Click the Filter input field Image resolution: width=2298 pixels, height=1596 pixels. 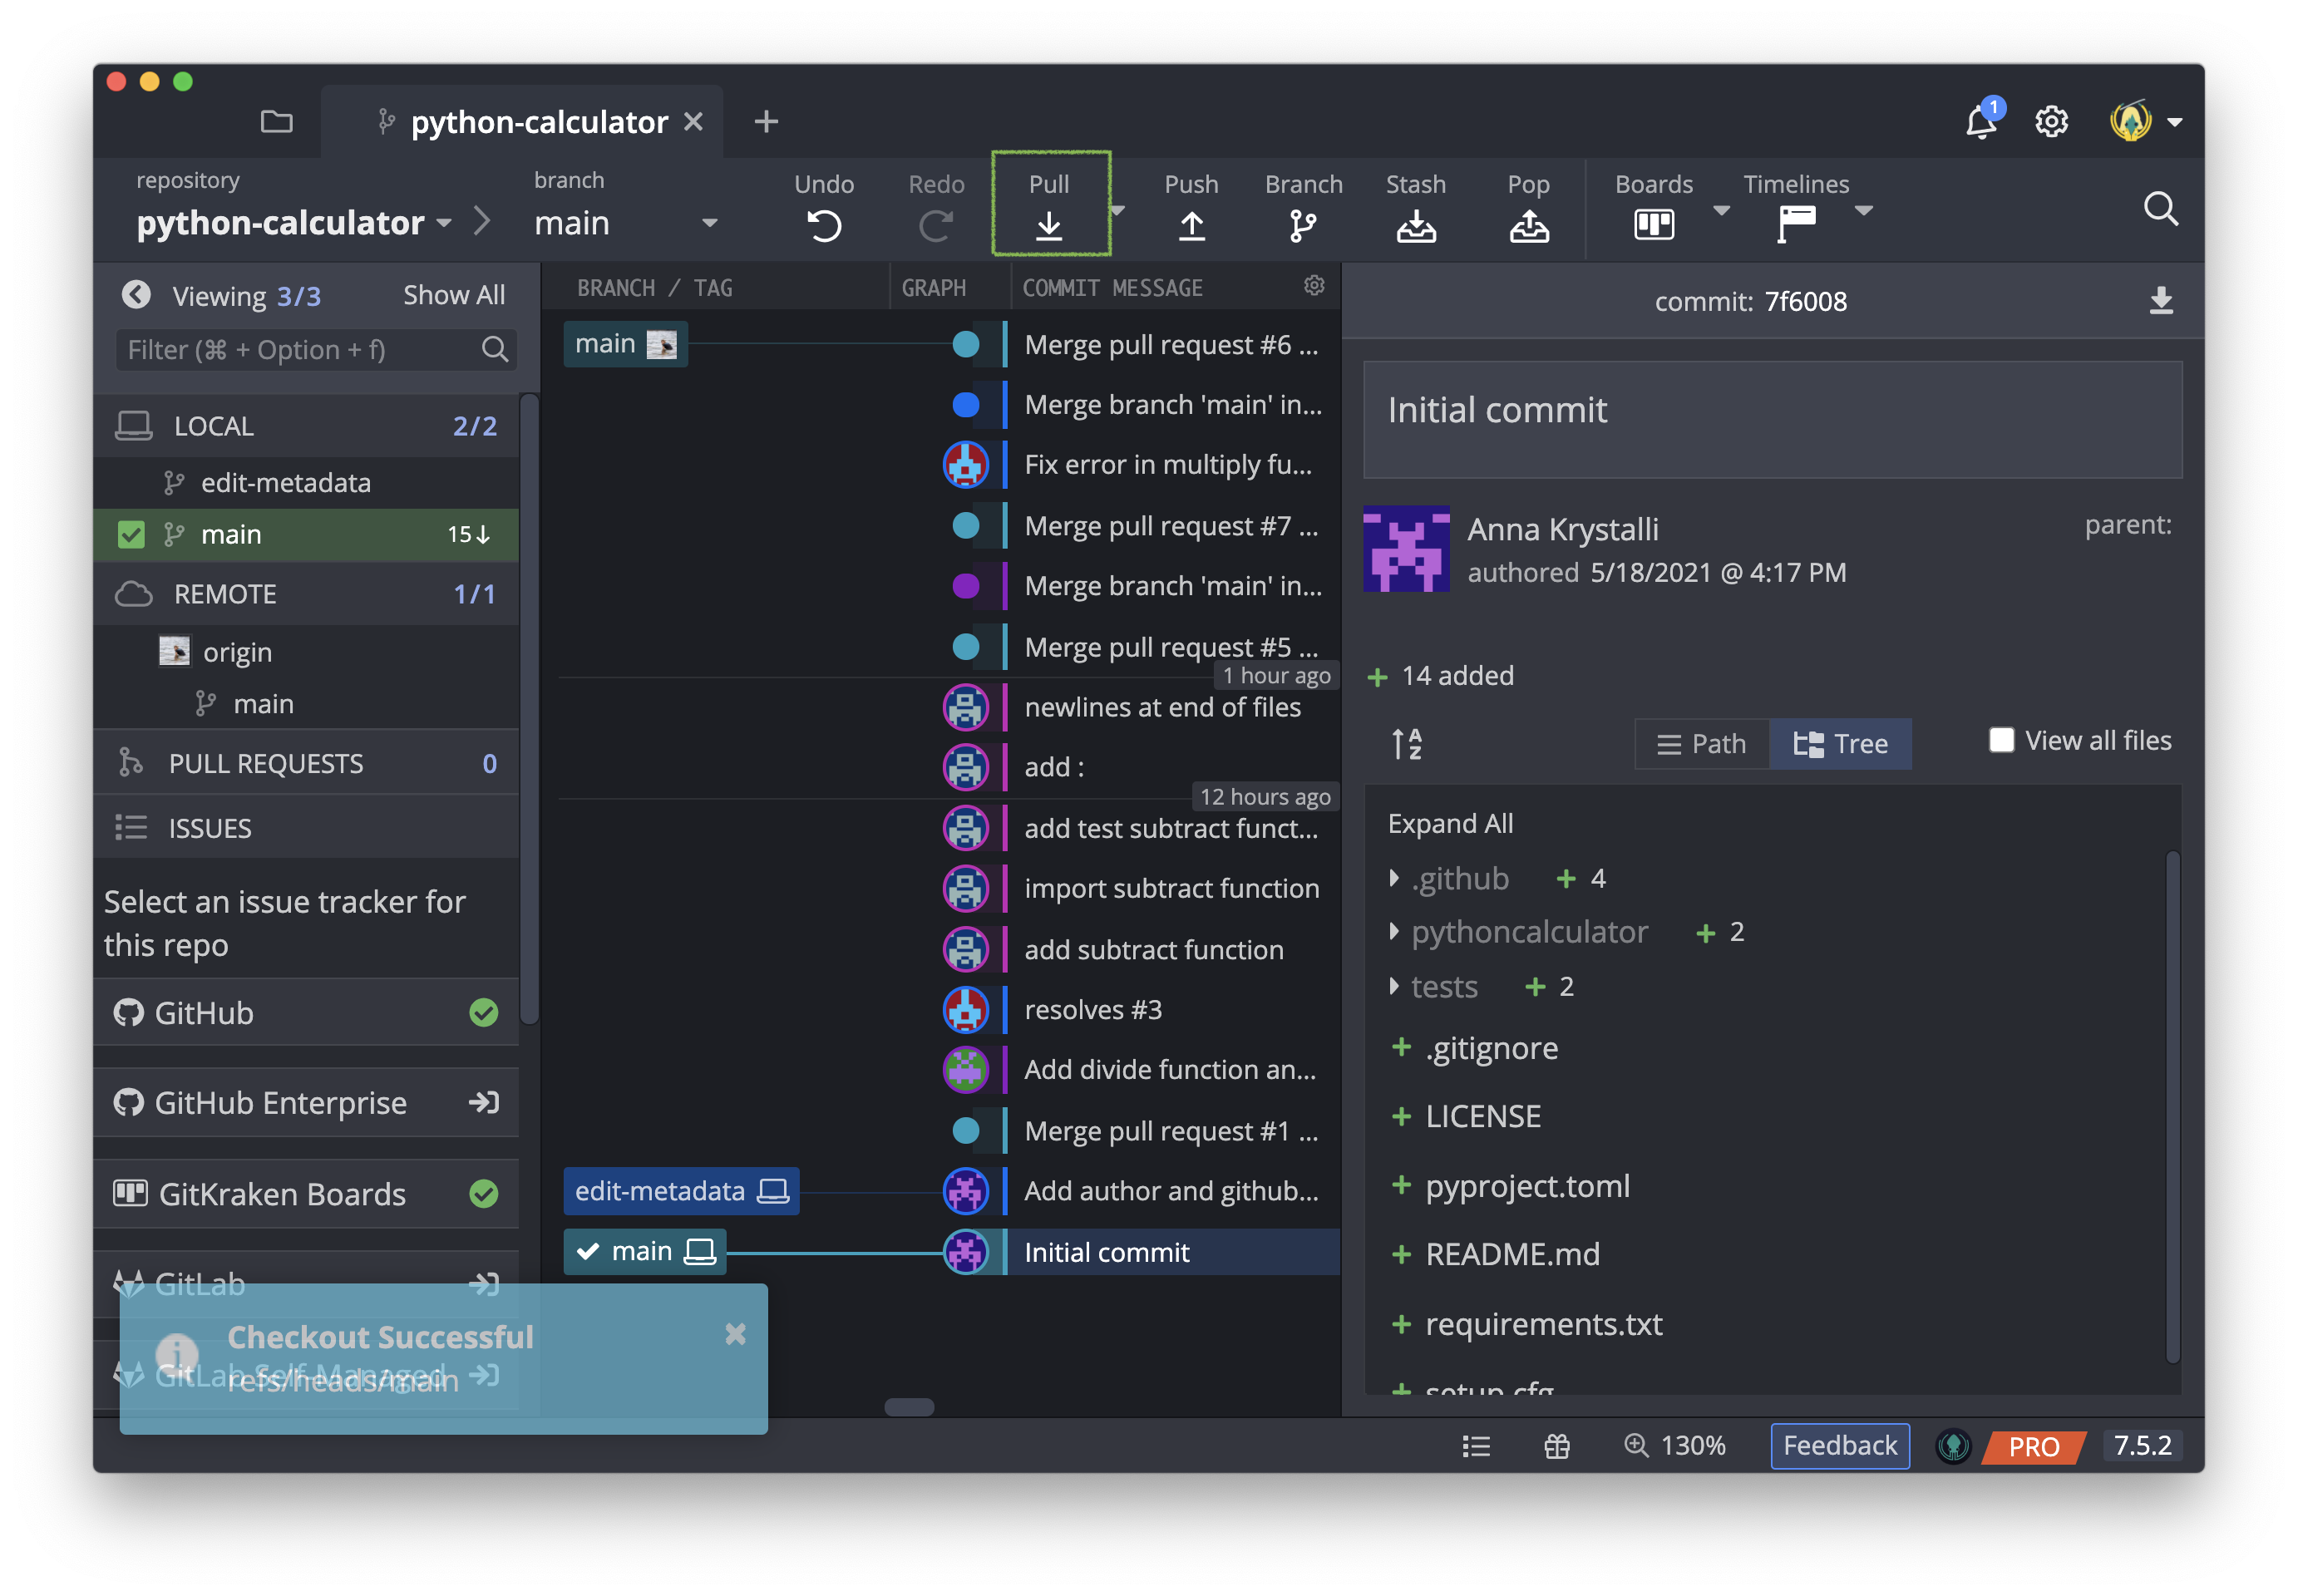[x=315, y=349]
